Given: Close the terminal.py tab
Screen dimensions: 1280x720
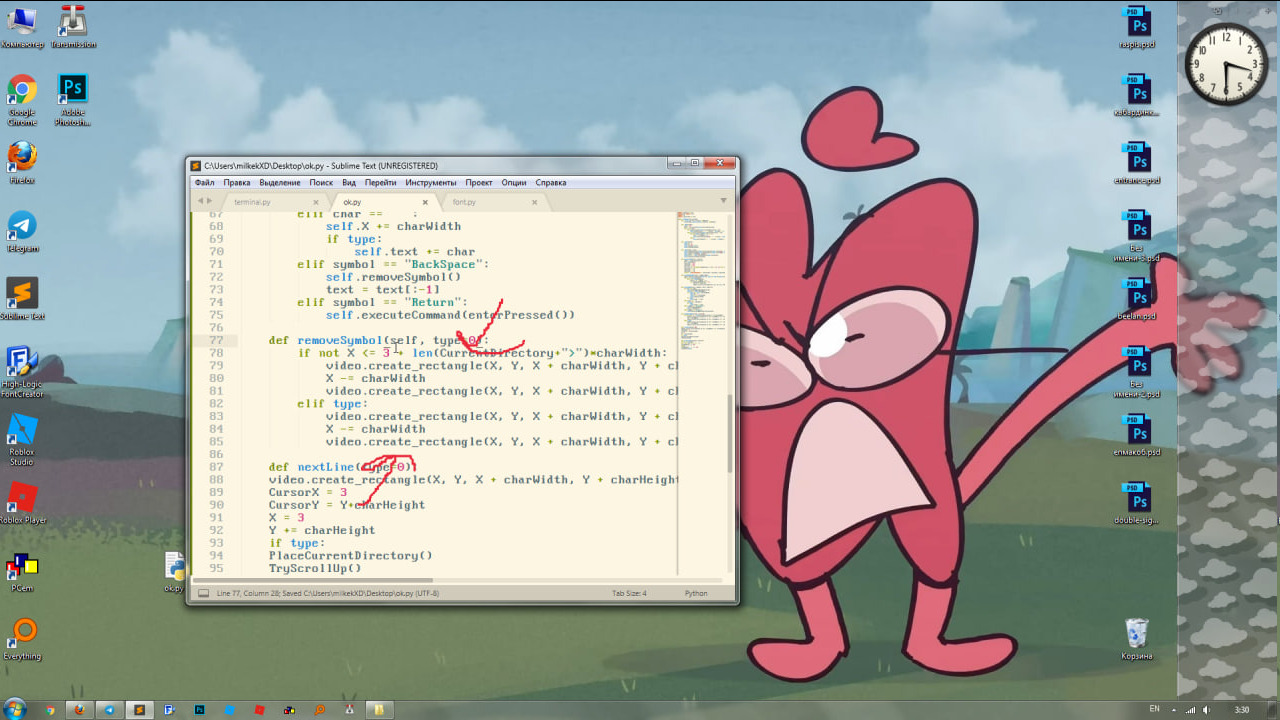Looking at the screenshot, I should 318,202.
